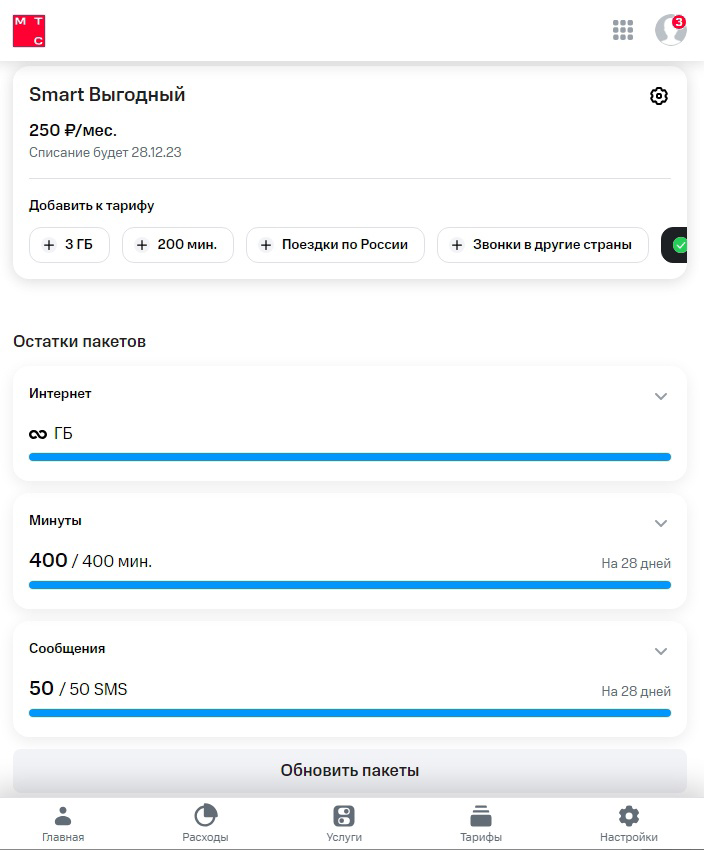Click the Минуты 400/400 progress bar
704x850 pixels.
click(350, 585)
